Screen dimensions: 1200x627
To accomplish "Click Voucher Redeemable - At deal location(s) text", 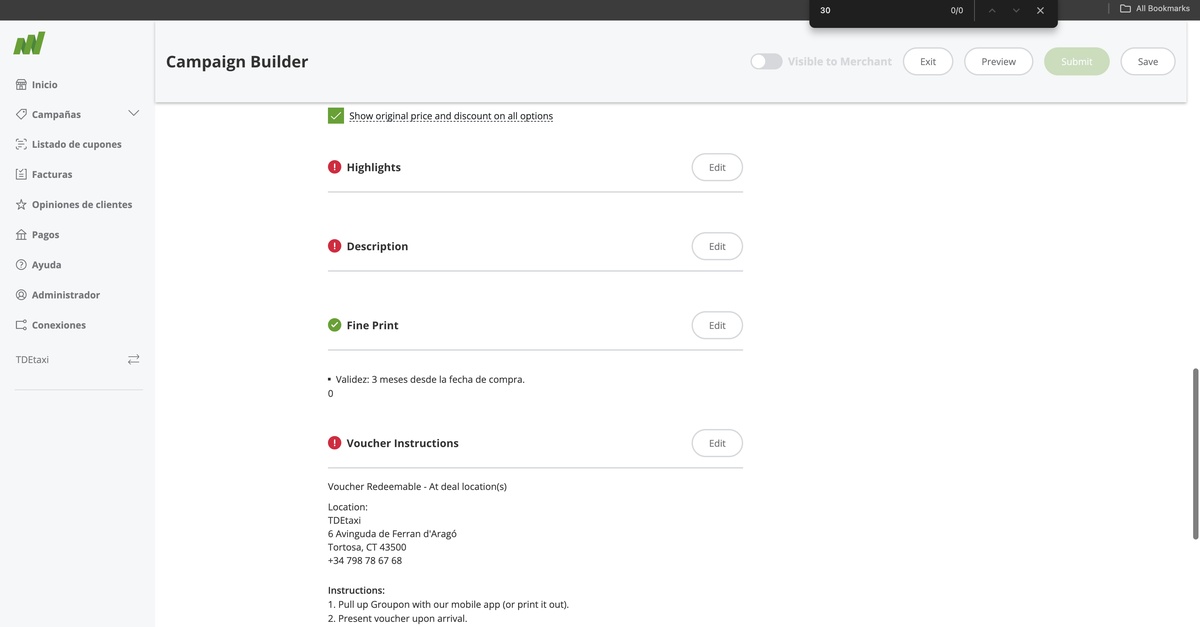I will tap(417, 486).
